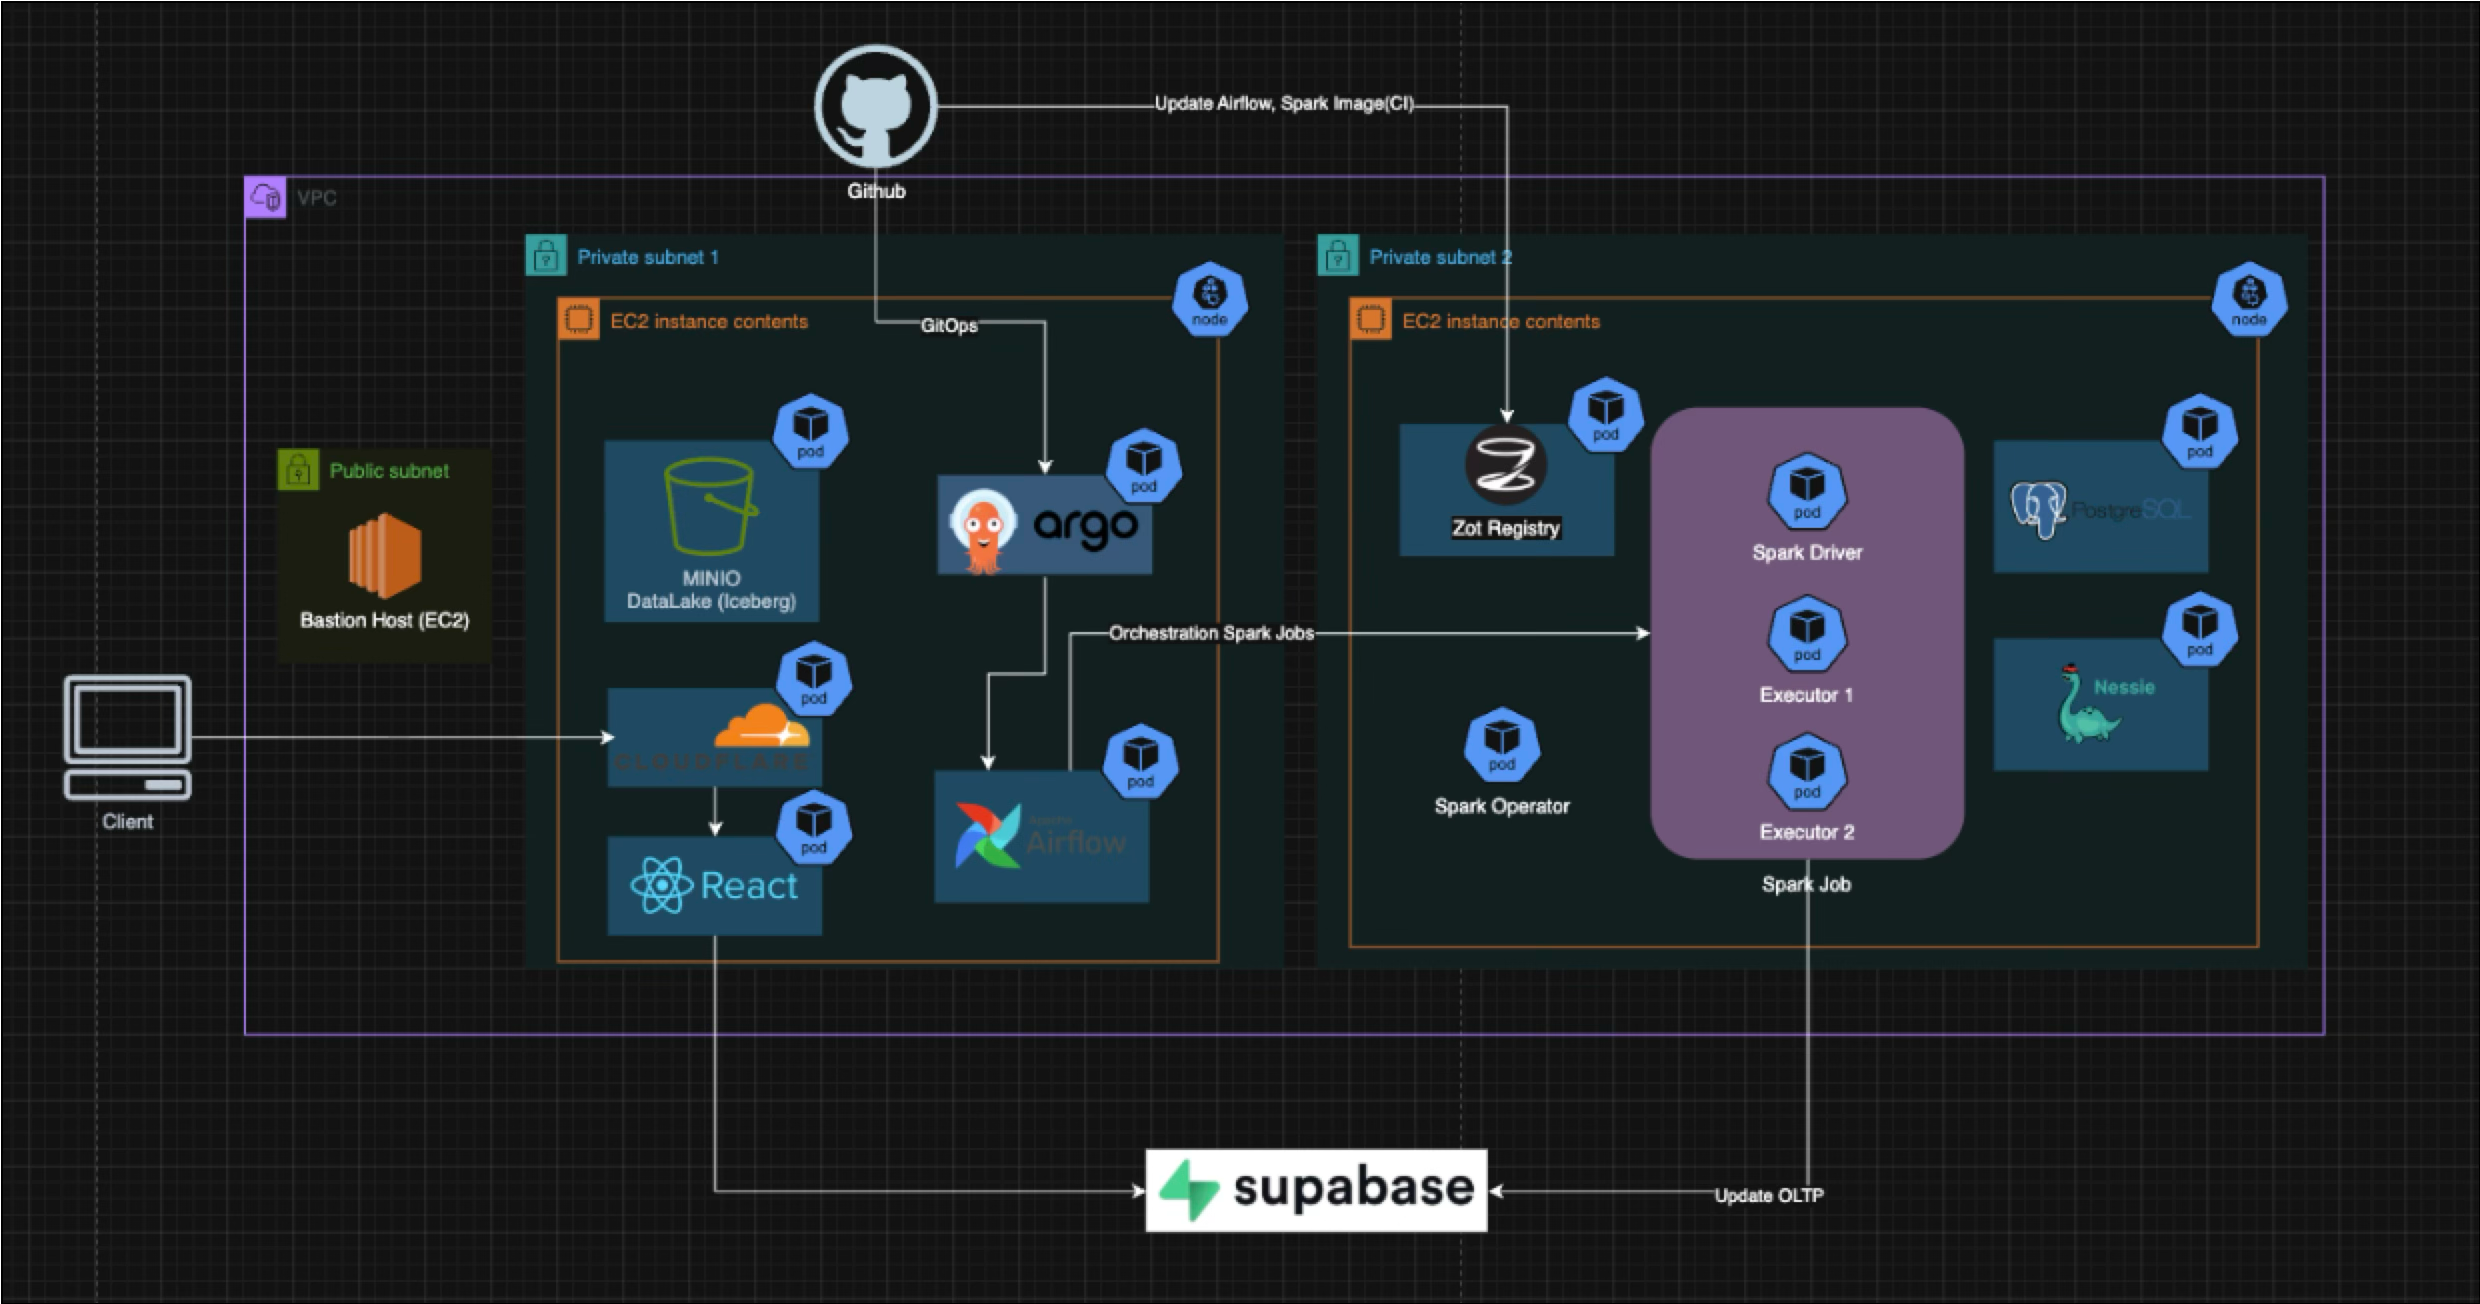Screen dimensions: 2480x1304
Task: Select the pod badge on PostgreSQL box
Action: pos(2200,431)
